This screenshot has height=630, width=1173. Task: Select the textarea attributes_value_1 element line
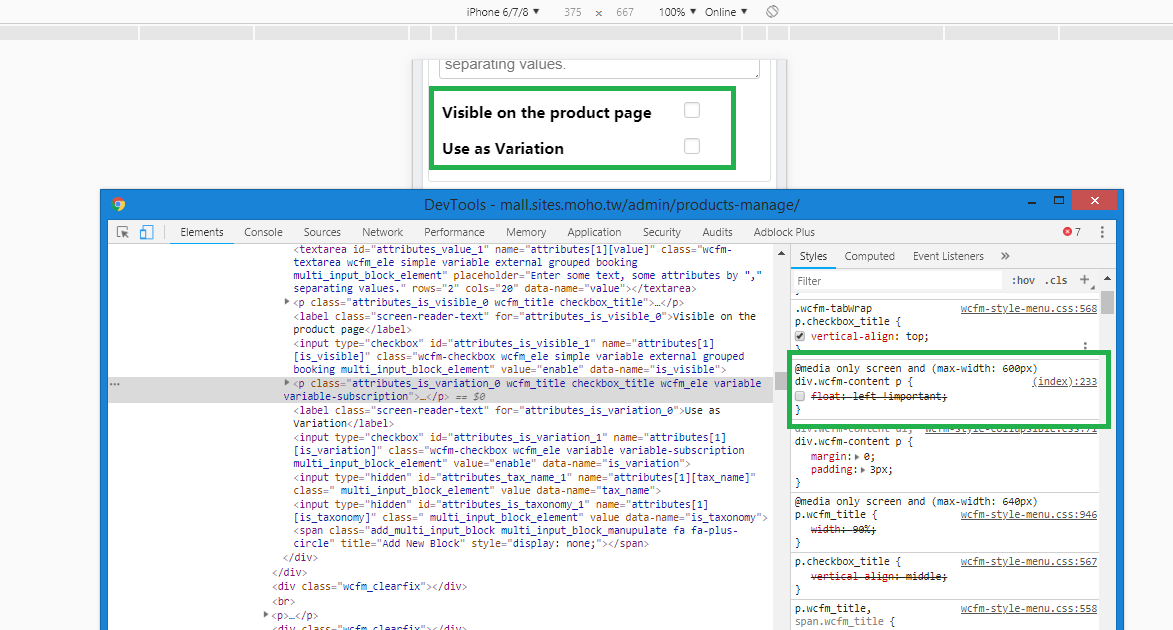(x=527, y=269)
